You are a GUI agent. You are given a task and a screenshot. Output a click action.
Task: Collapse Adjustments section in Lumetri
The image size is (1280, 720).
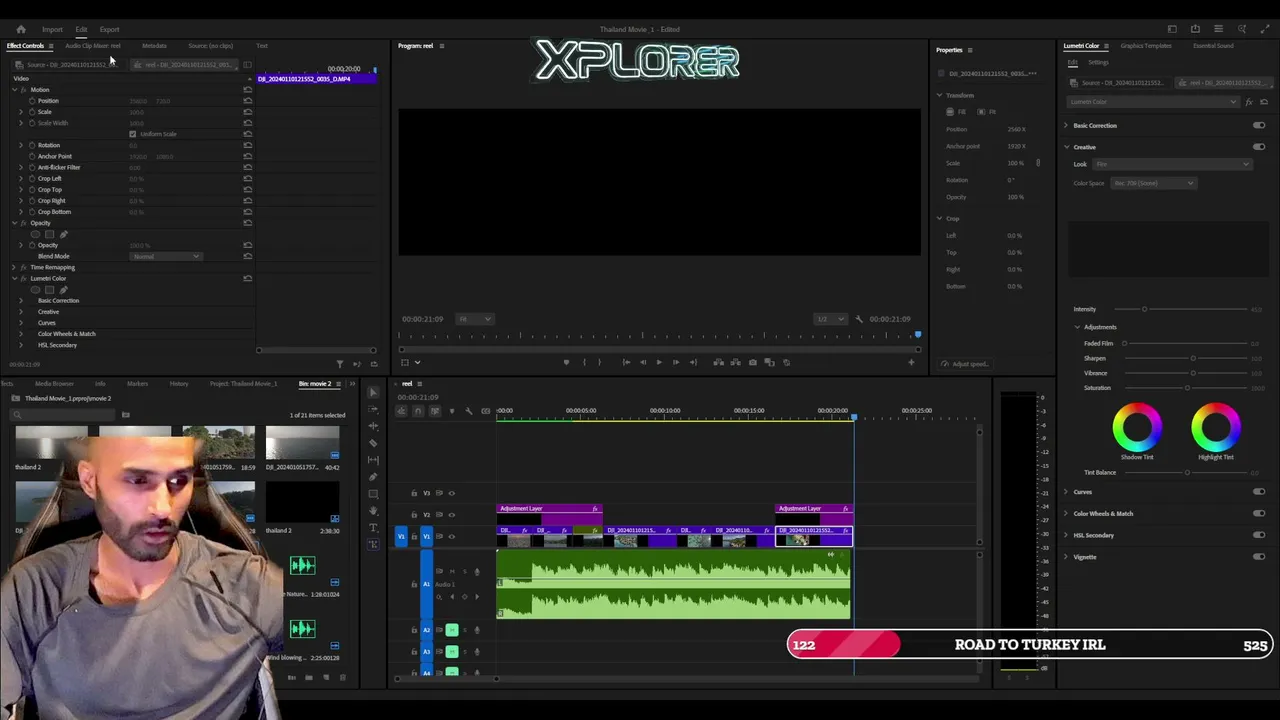(1078, 327)
